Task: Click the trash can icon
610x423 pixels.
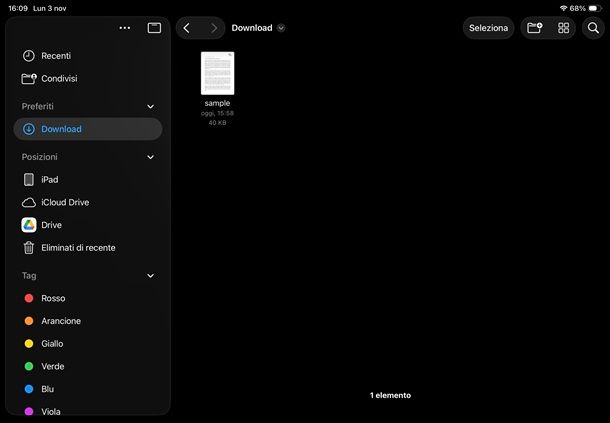Action: coord(29,248)
